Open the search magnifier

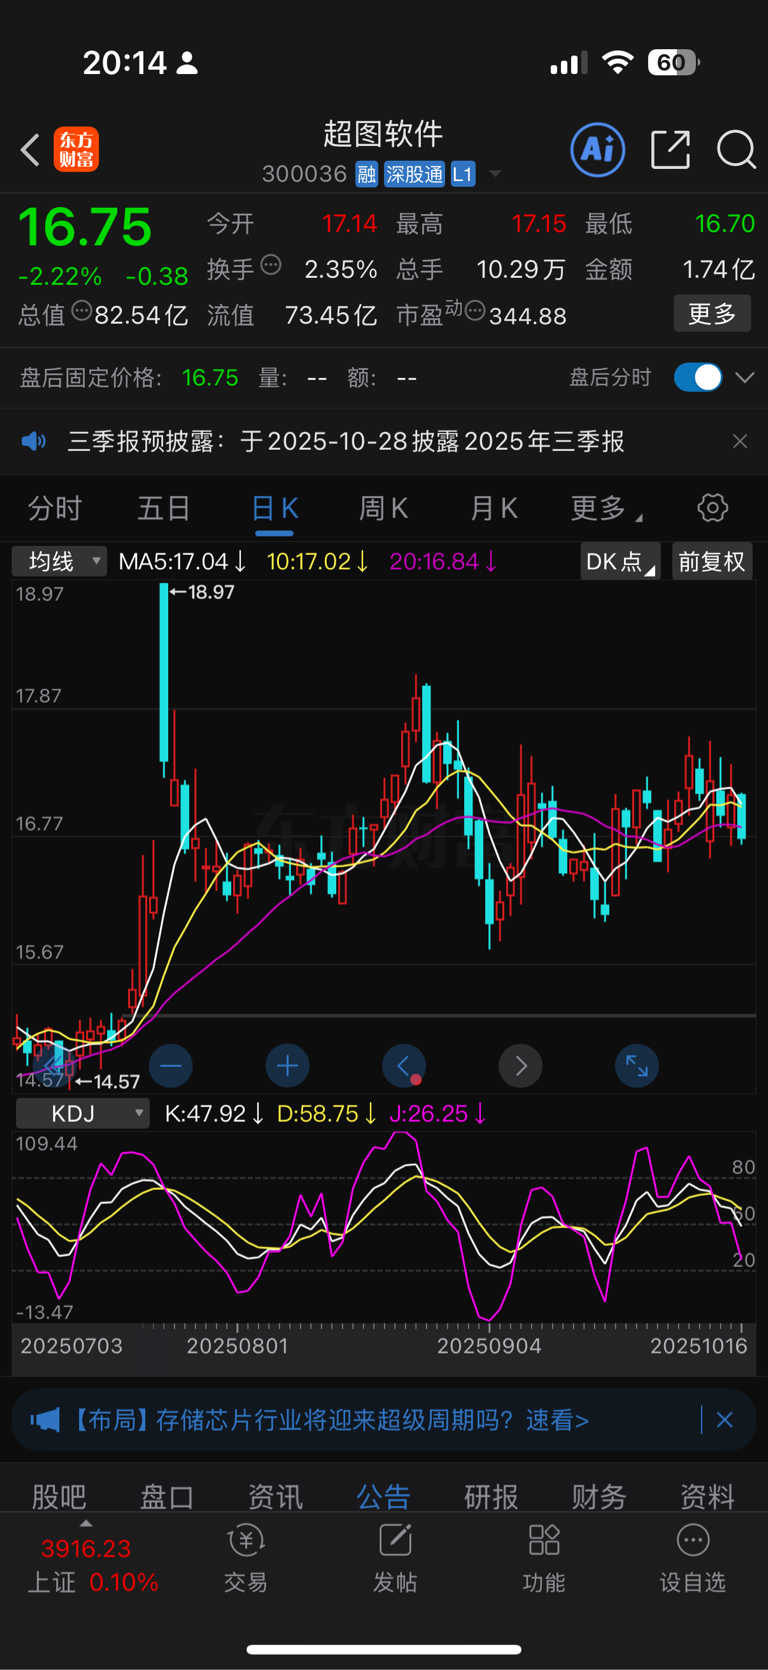[x=736, y=150]
